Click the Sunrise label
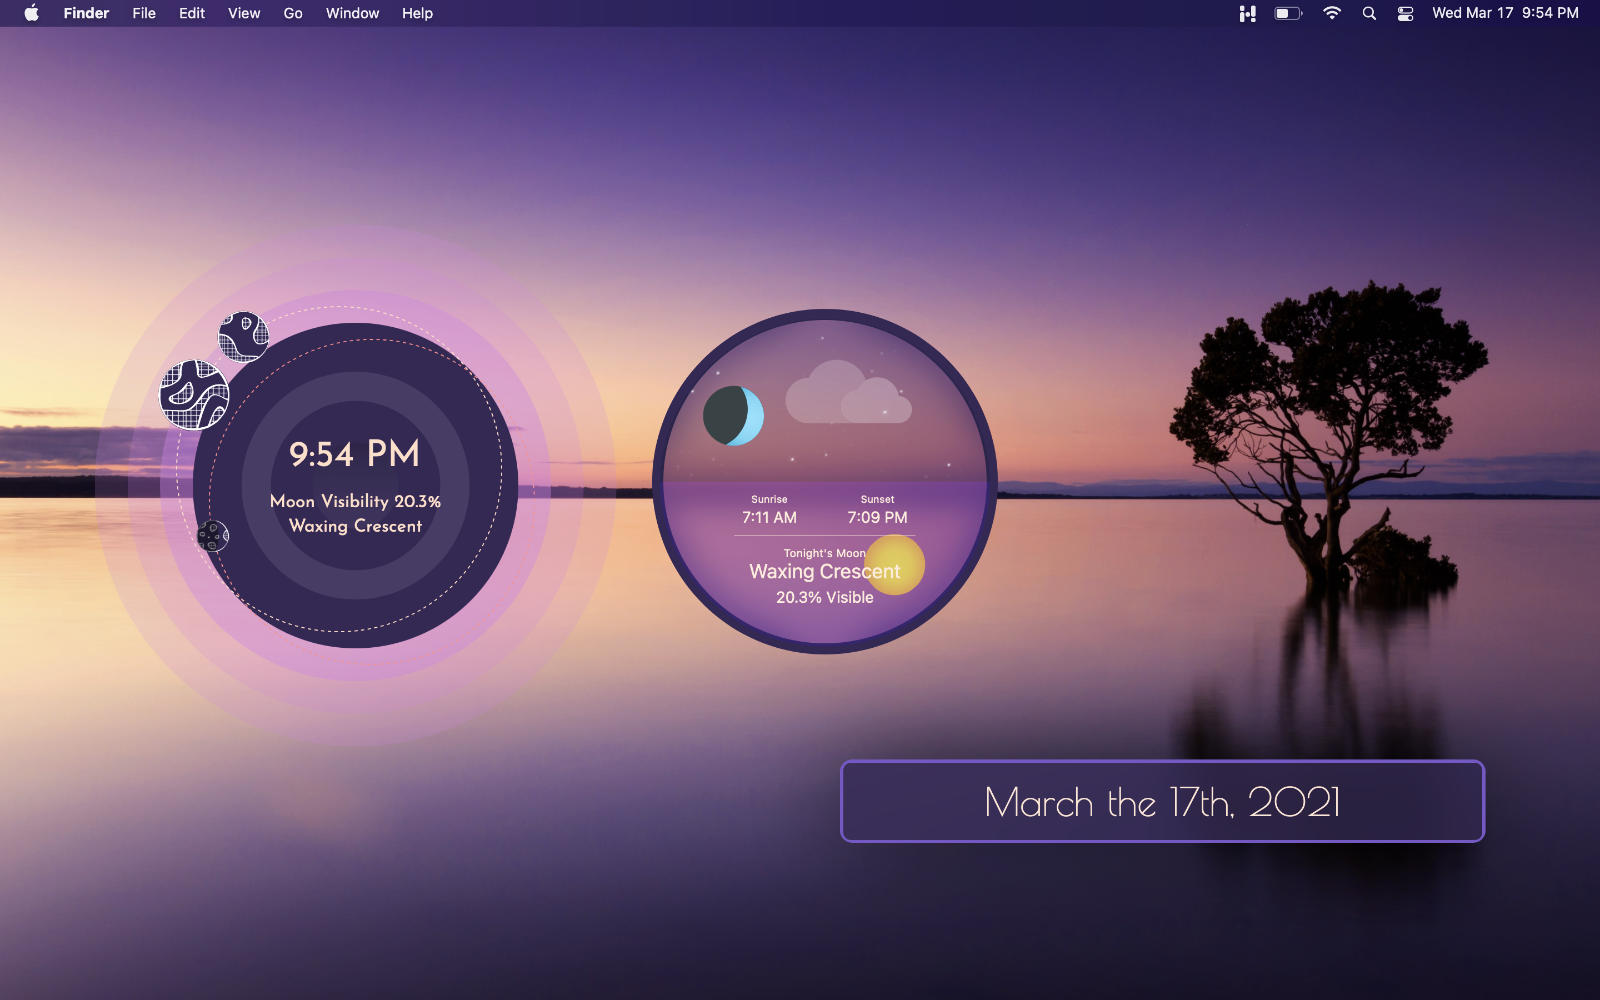1600x1000 pixels. pos(769,499)
